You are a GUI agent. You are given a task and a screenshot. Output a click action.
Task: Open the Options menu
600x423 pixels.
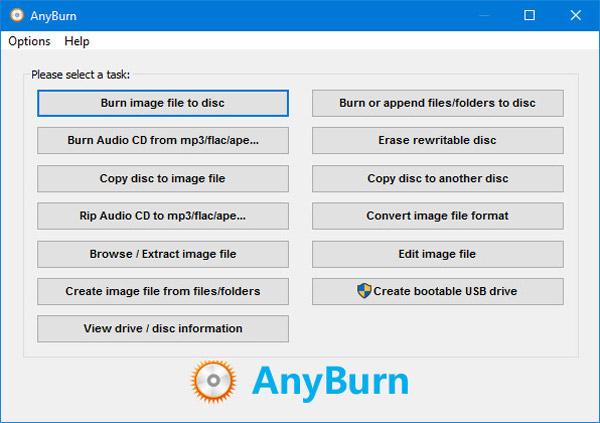29,41
